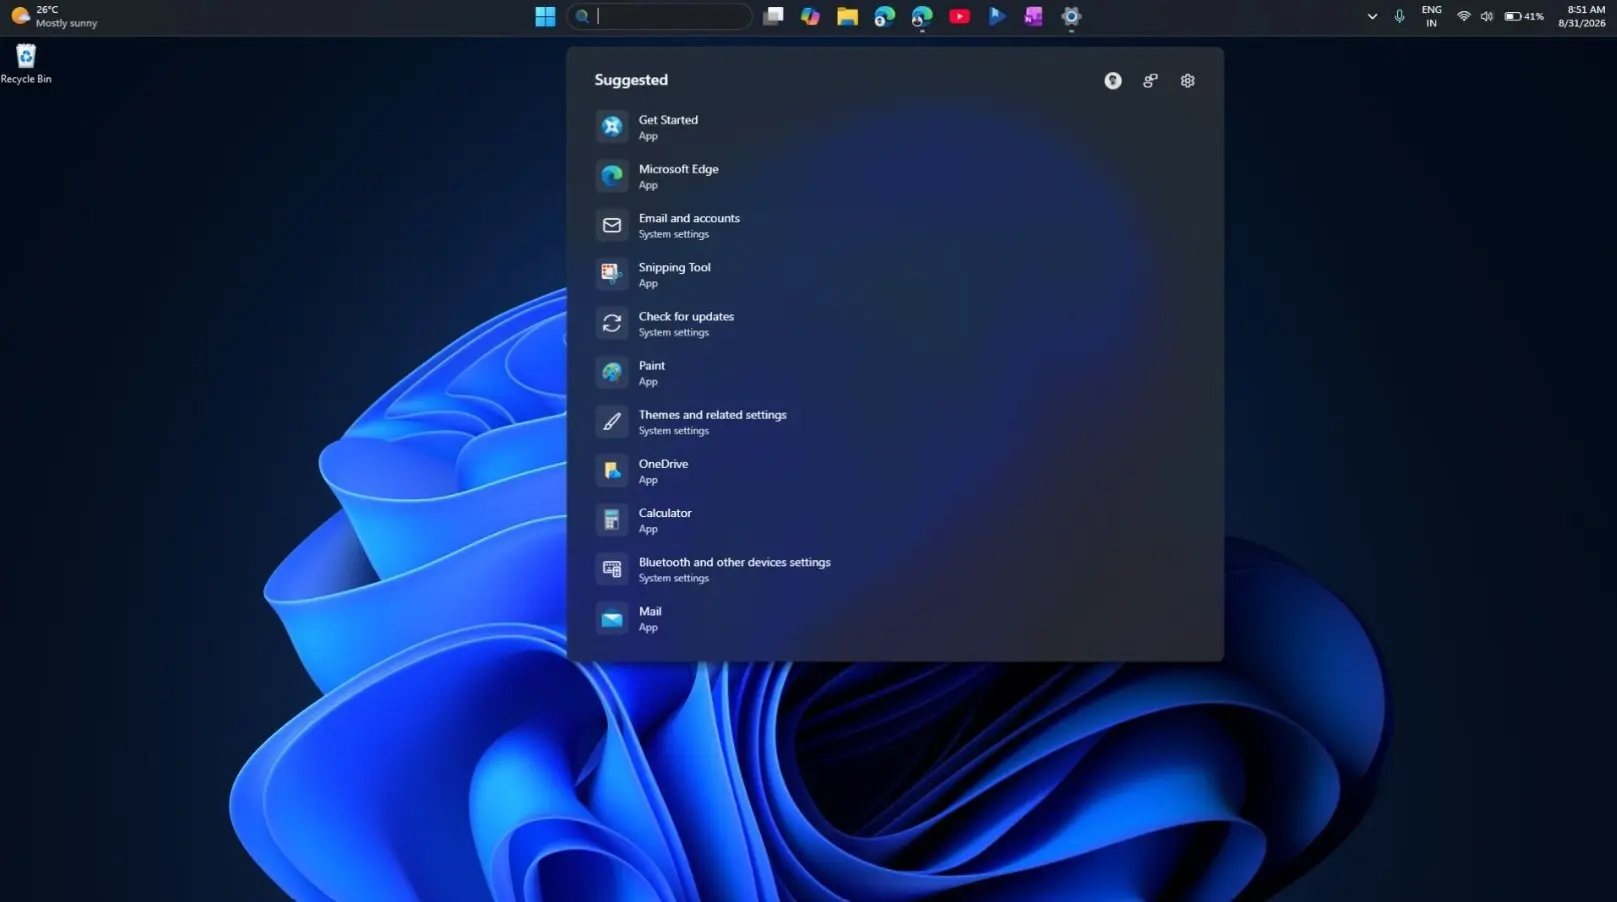Open Task View from the taskbar
1617x902 pixels.
coord(773,16)
